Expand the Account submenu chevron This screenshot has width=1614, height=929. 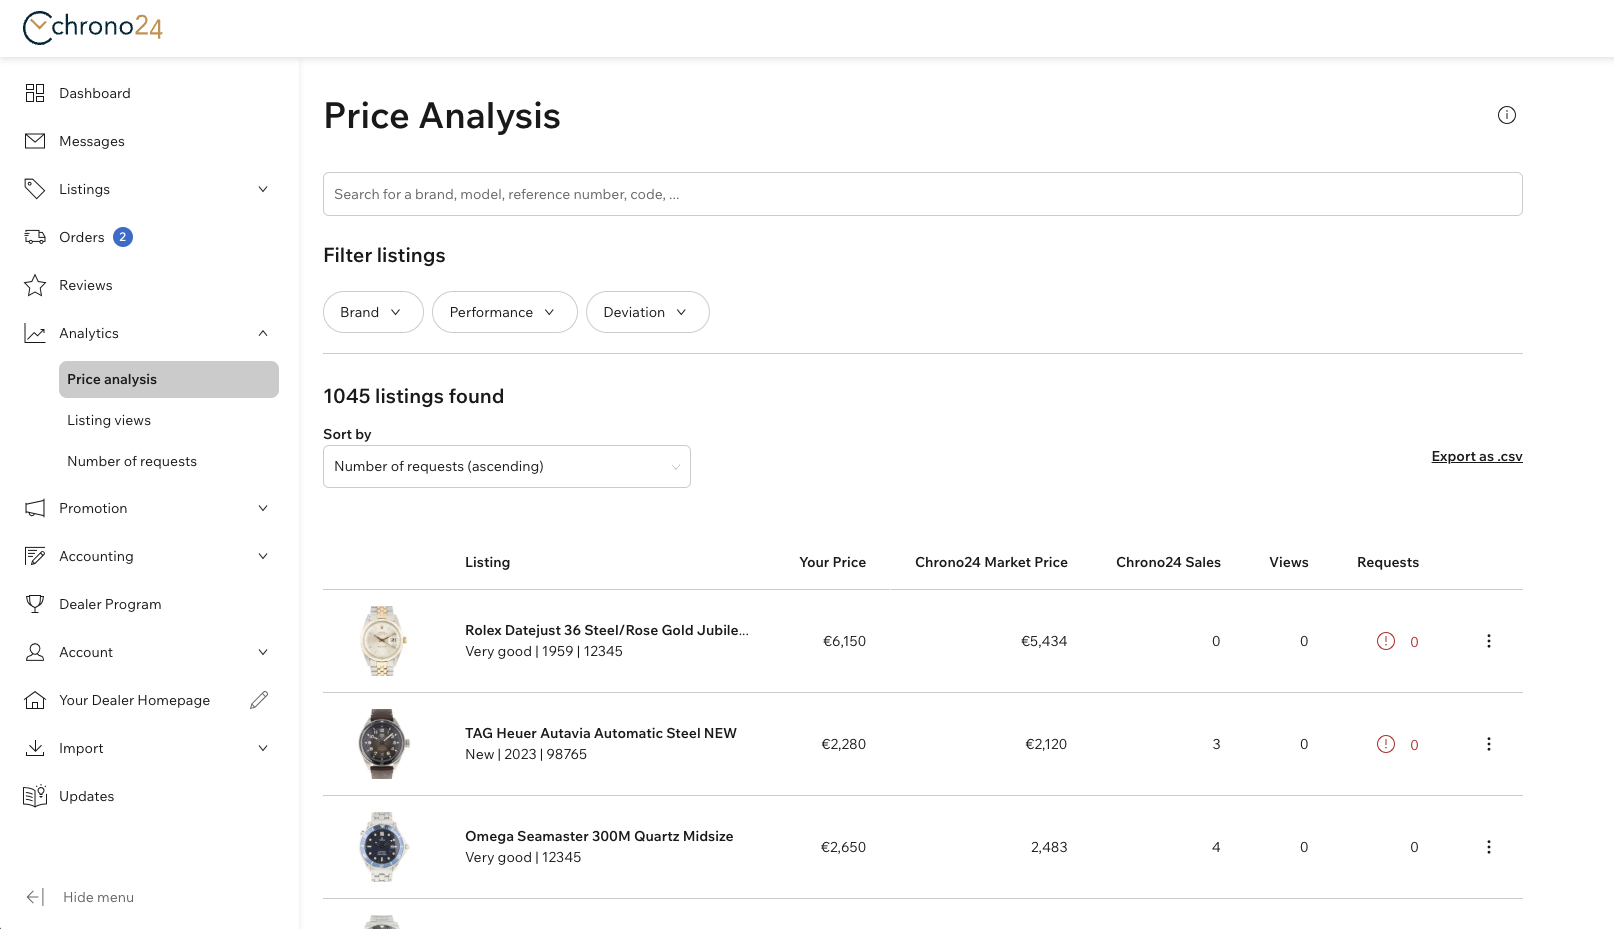pyautogui.click(x=263, y=652)
